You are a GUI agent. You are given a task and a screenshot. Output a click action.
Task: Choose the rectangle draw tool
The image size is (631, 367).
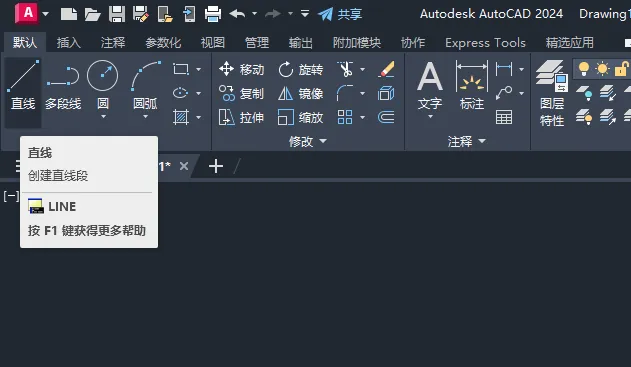click(x=181, y=69)
